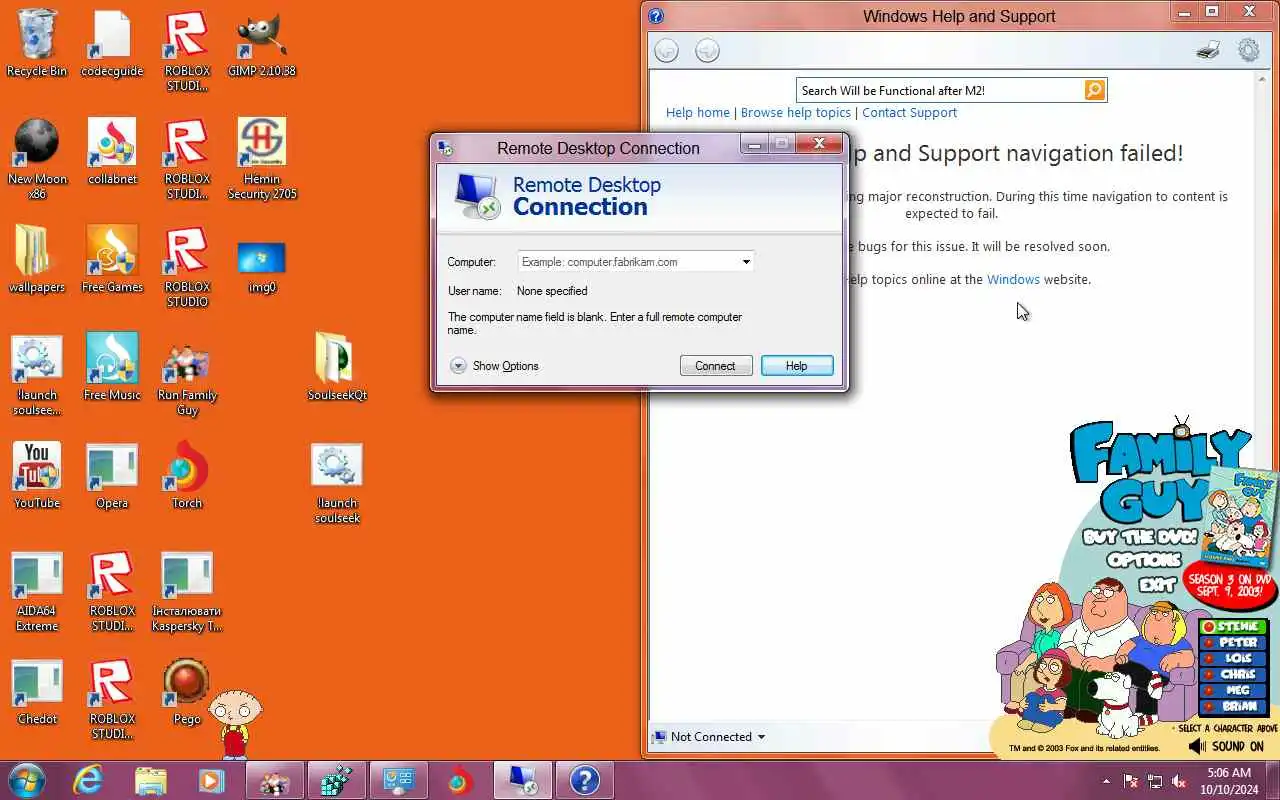Viewport: 1280px width, 800px height.
Task: Open the collabnet desktop shortcut
Action: [112, 152]
